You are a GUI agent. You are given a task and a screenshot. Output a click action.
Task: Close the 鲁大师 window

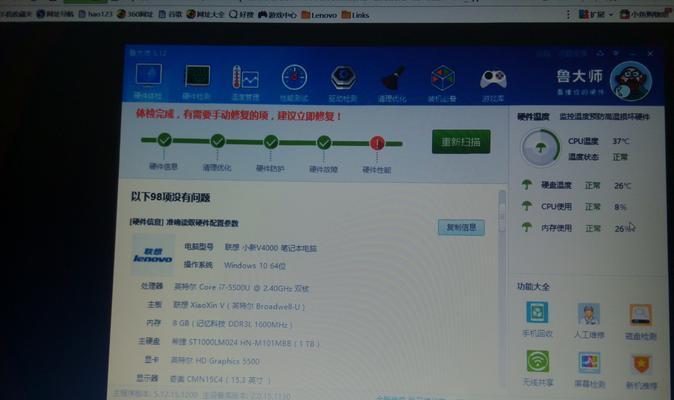click(650, 54)
